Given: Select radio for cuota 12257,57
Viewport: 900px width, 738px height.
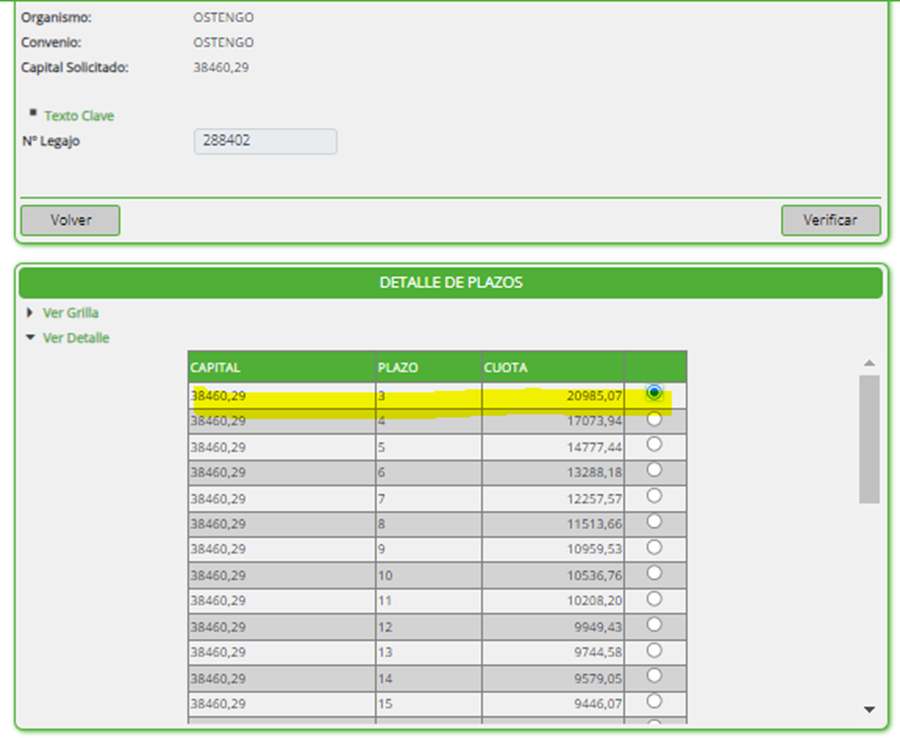Looking at the screenshot, I should [654, 495].
